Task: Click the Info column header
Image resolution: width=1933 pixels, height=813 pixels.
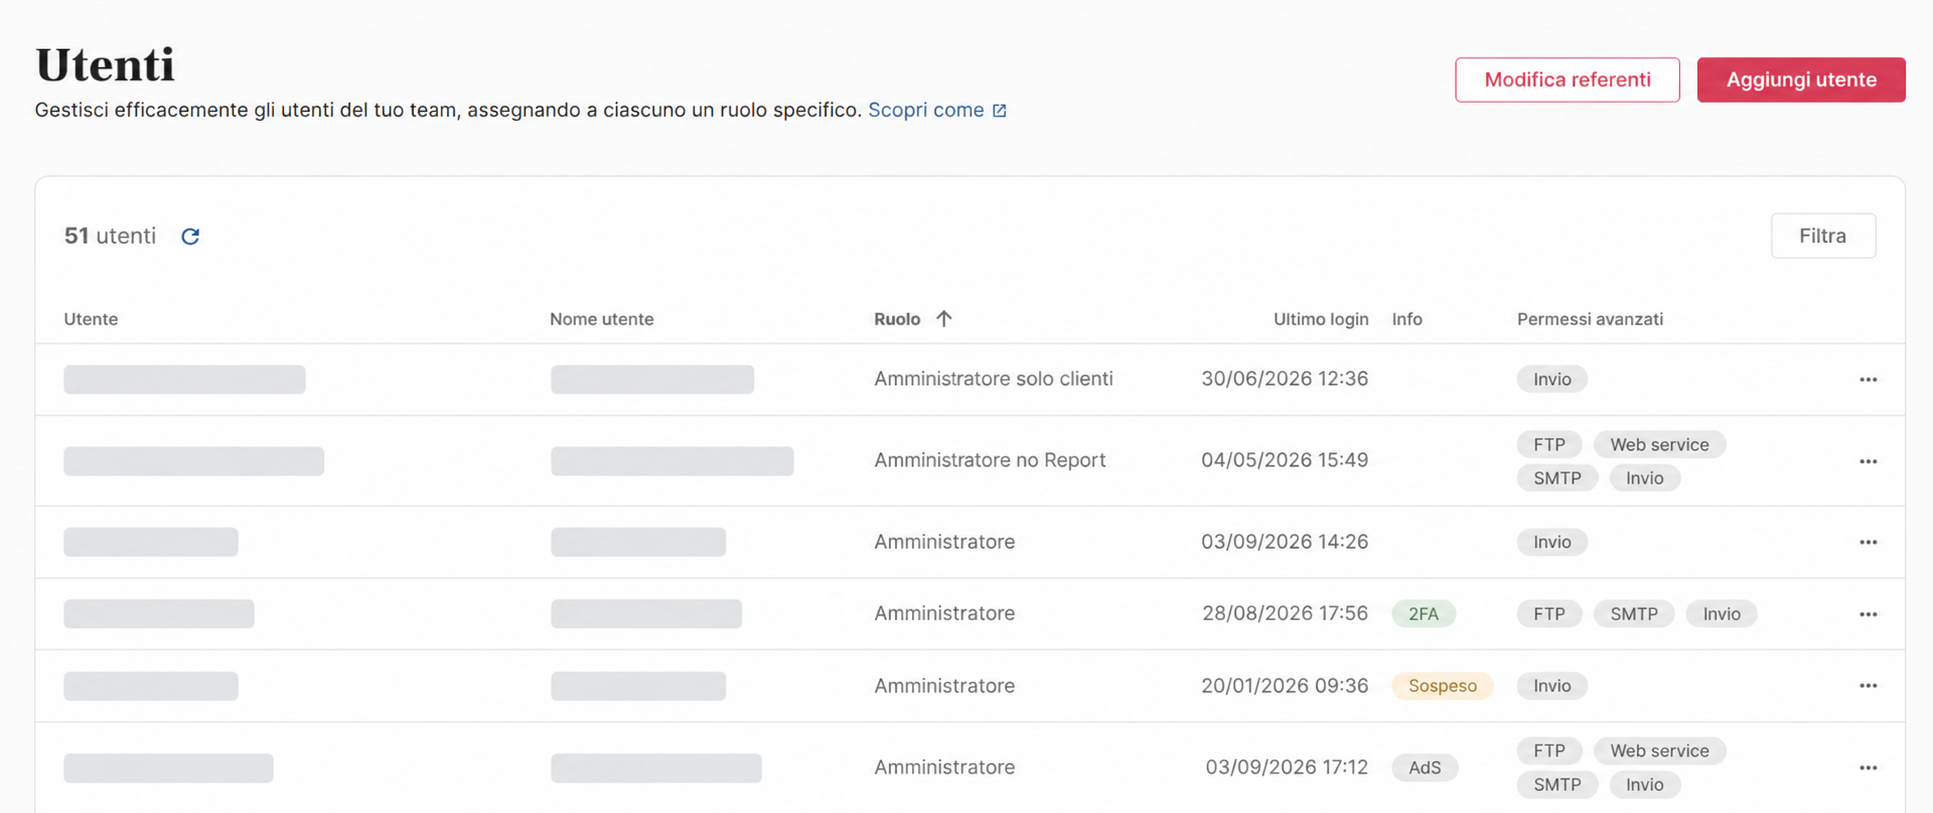Action: pyautogui.click(x=1407, y=319)
